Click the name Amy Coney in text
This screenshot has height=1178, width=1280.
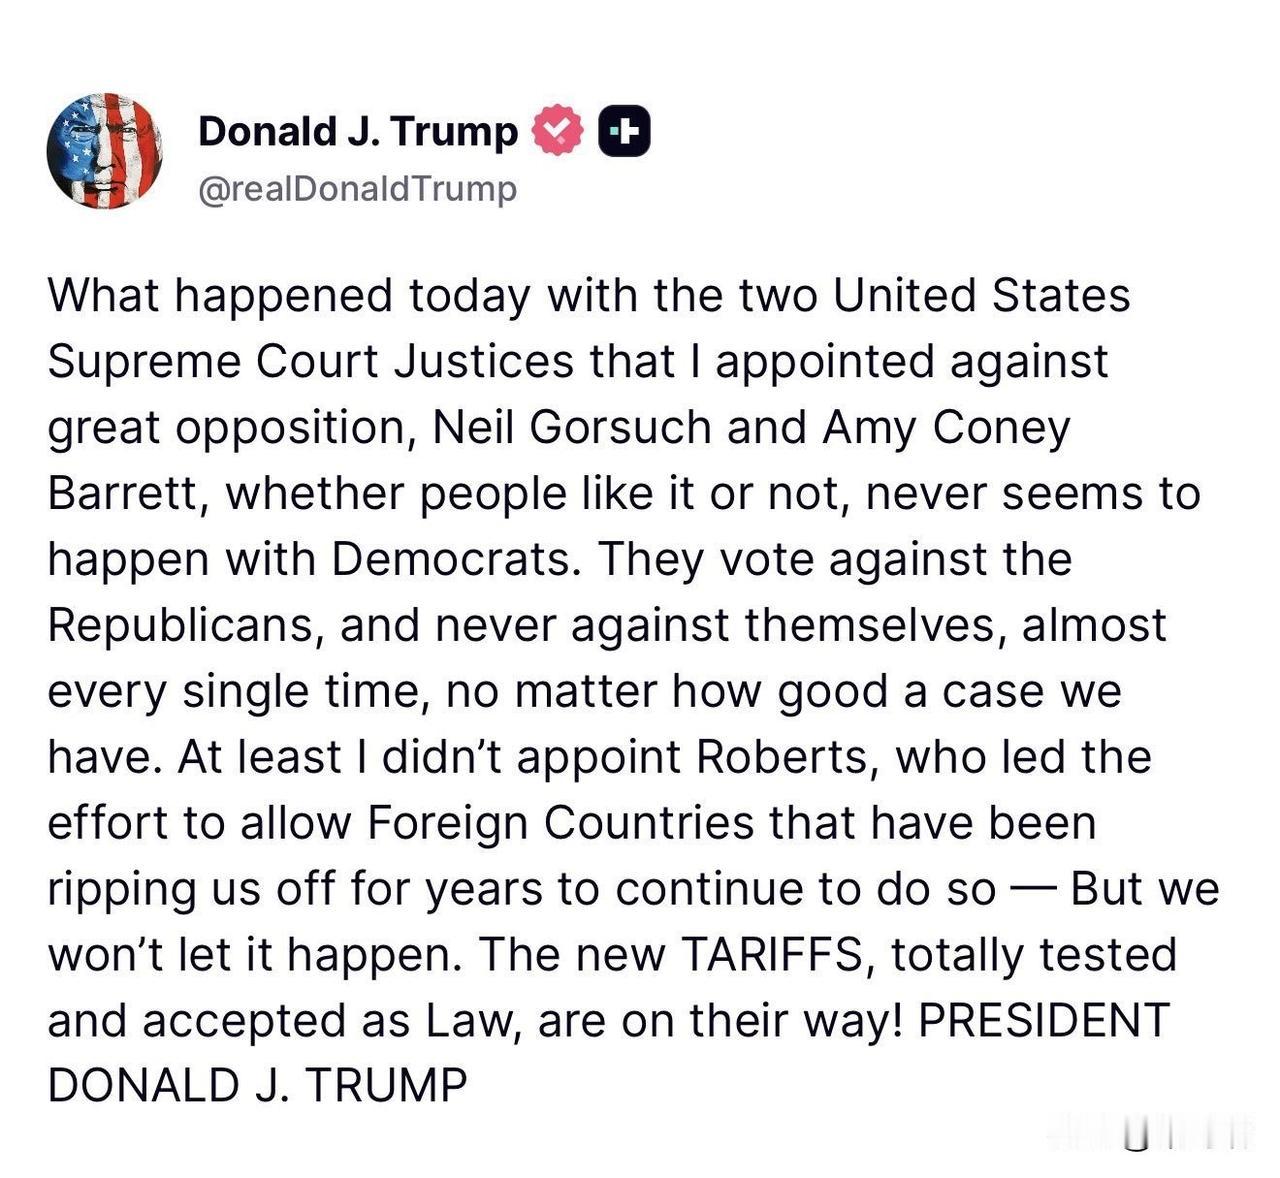click(x=946, y=428)
